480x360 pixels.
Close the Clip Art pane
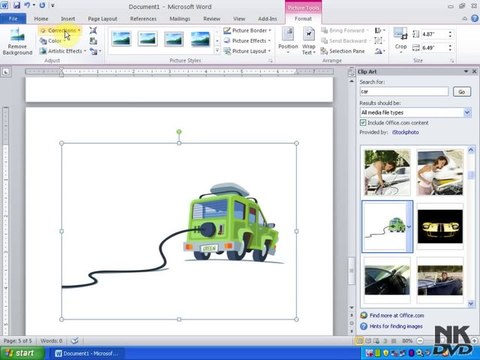point(474,71)
